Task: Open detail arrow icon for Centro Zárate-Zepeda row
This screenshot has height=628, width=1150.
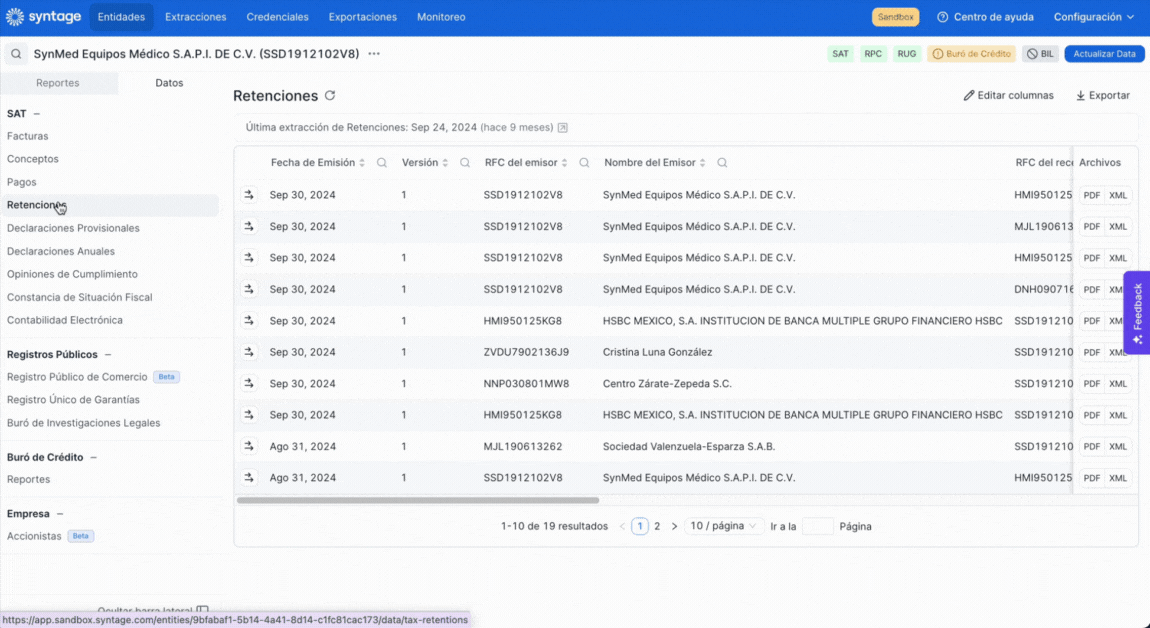Action: [249, 384]
